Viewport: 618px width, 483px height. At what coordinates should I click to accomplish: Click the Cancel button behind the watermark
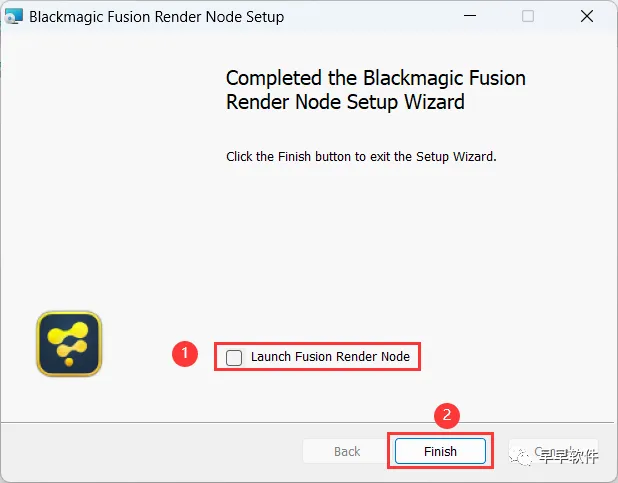(553, 451)
